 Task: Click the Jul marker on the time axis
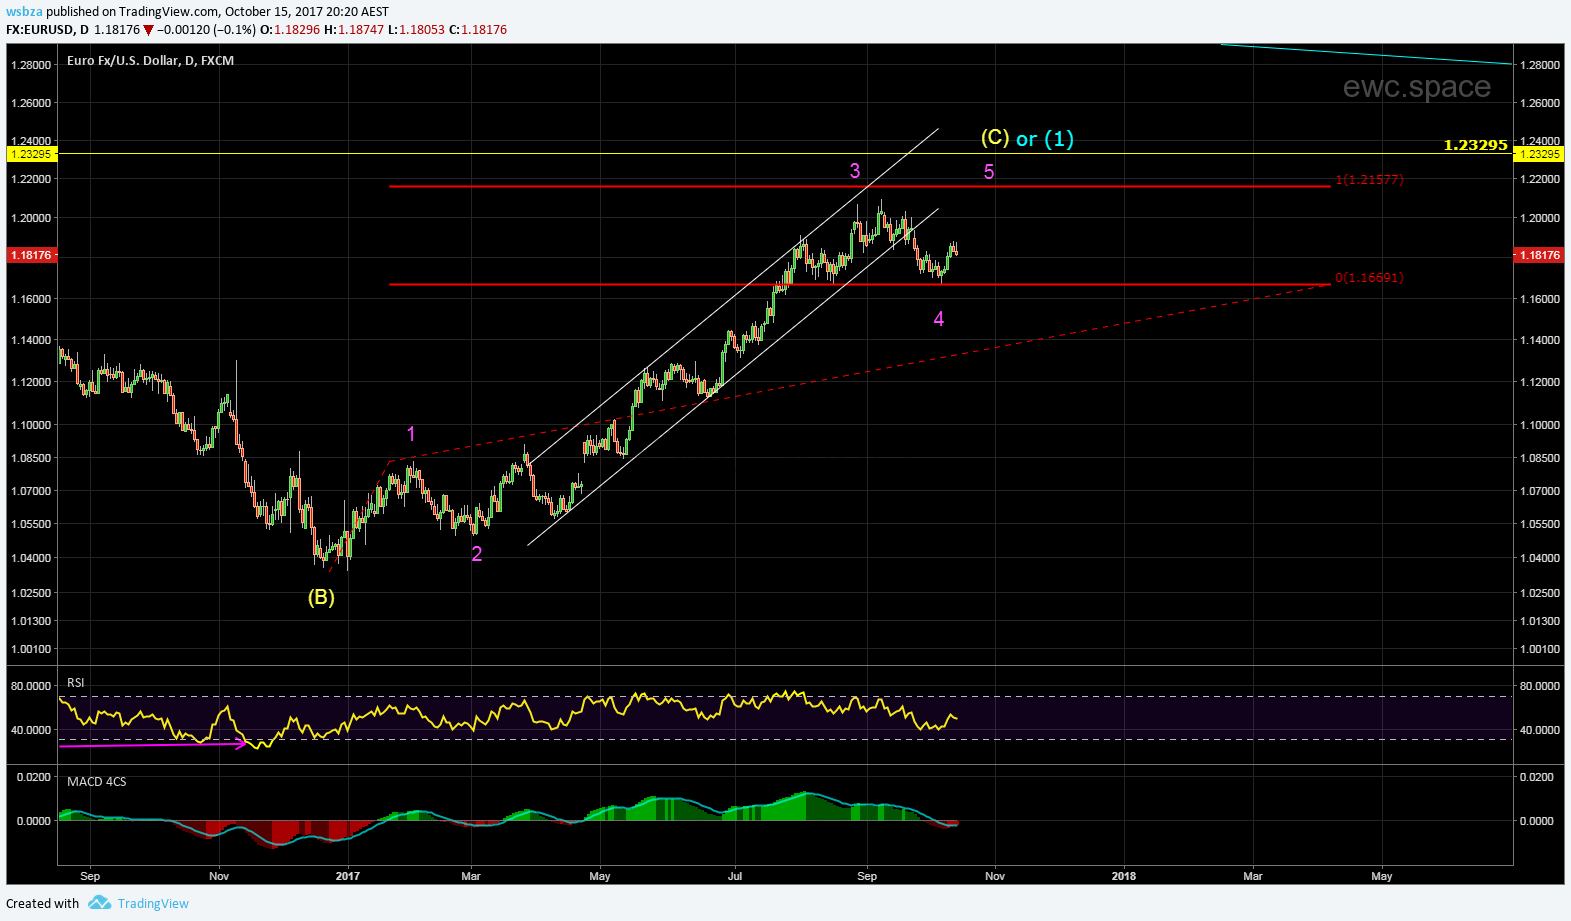pyautogui.click(x=735, y=876)
